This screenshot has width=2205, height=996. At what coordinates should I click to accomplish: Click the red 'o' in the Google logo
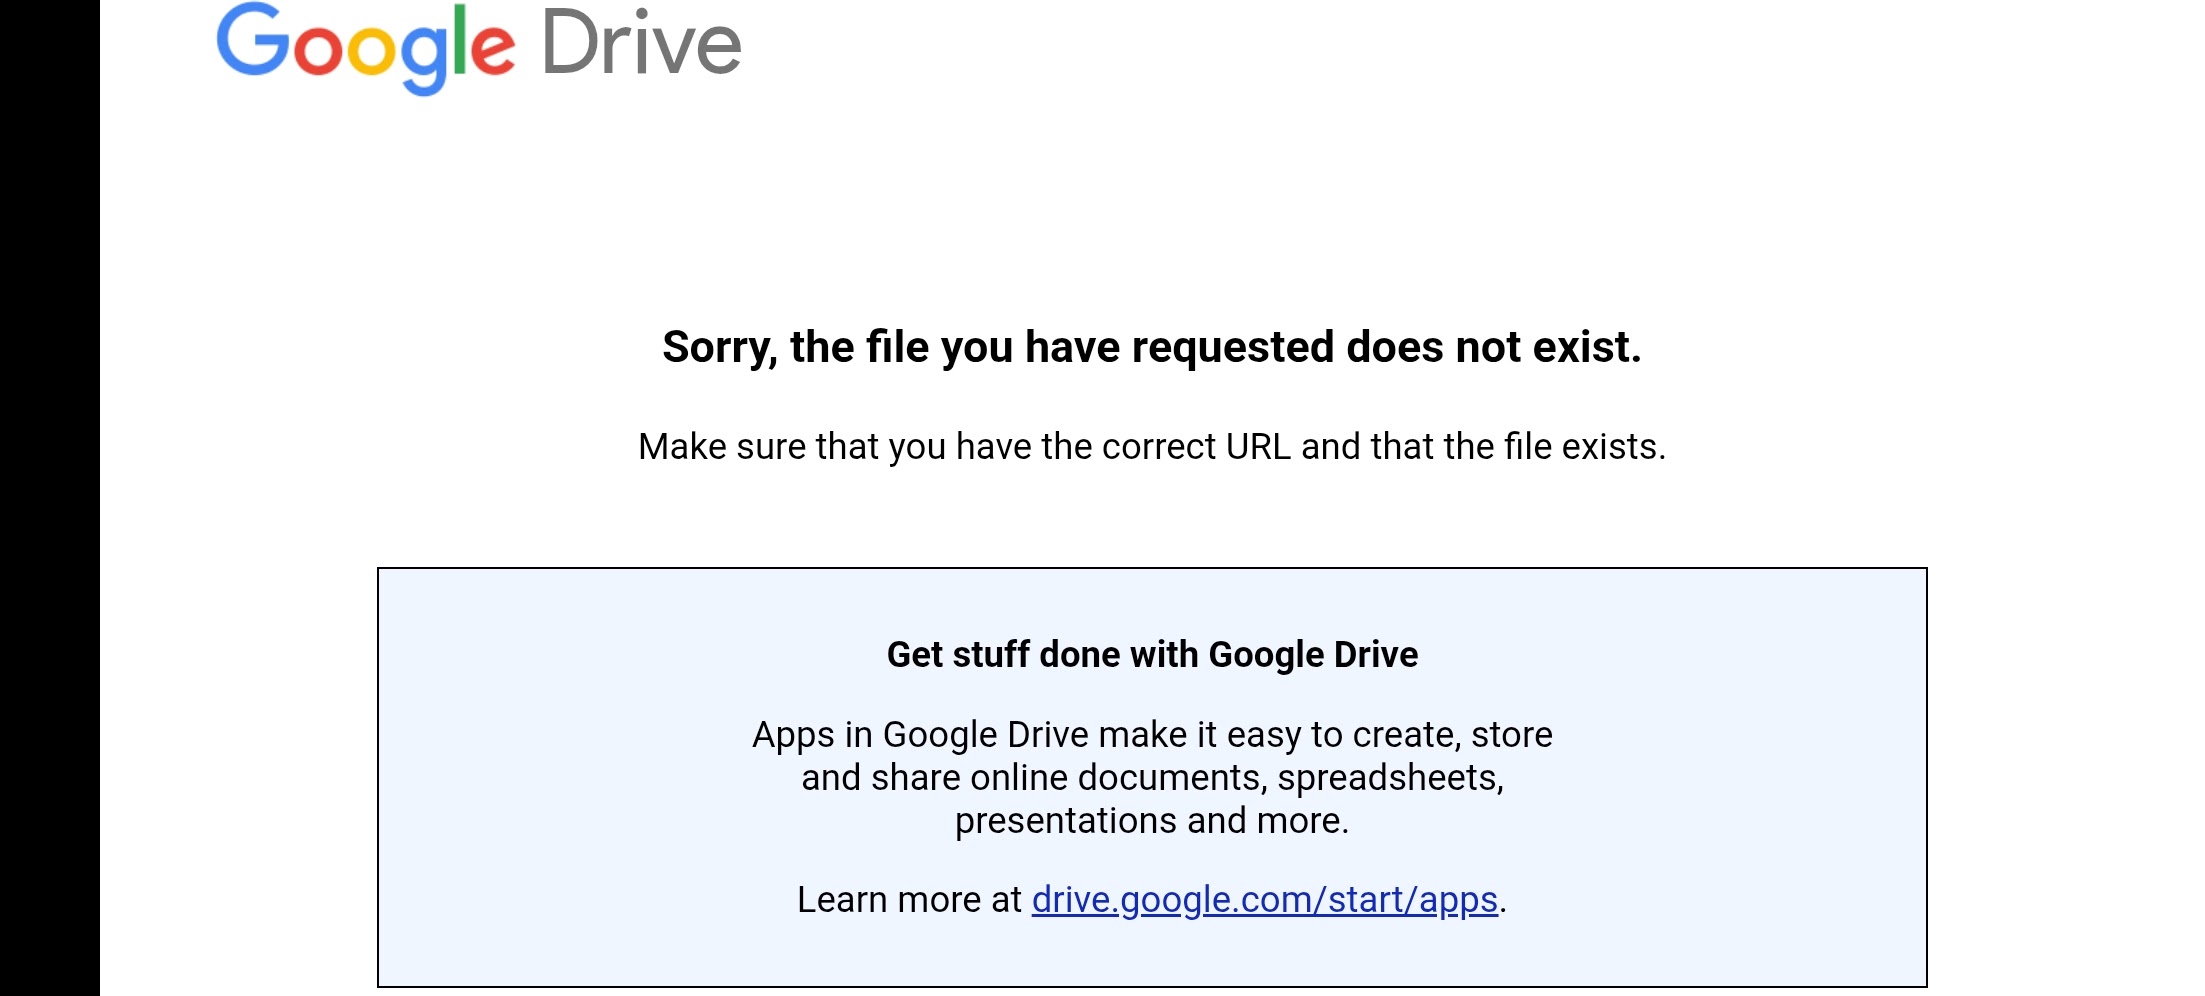click(317, 52)
